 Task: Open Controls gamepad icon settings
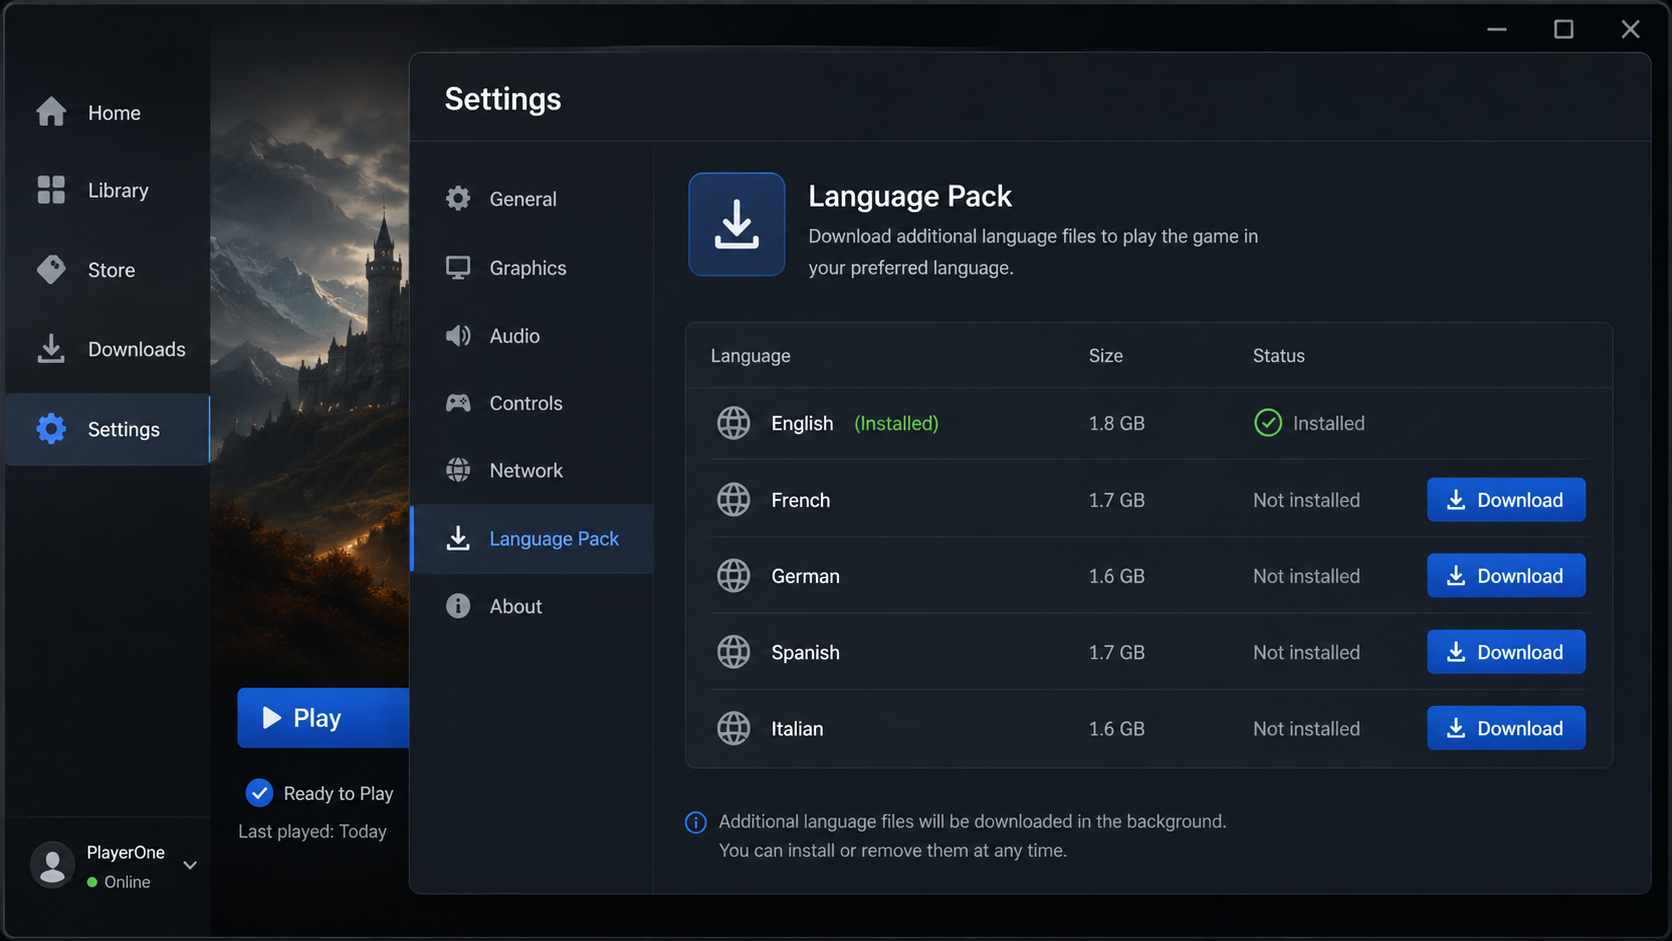click(x=458, y=403)
